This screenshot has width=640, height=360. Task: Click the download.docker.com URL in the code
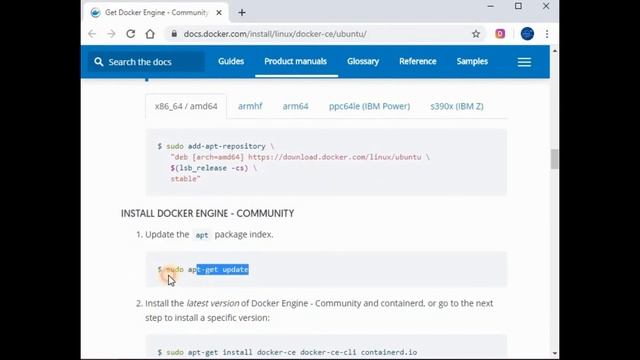[335, 157]
